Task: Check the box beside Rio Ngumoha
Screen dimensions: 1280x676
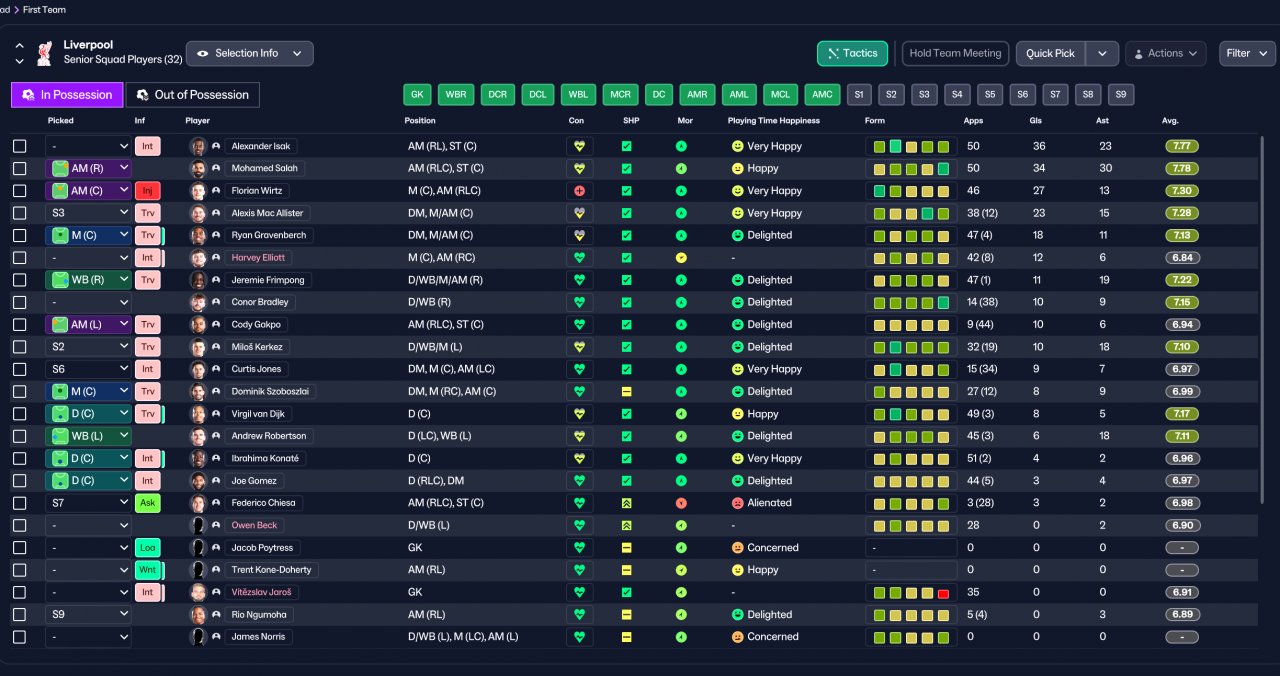Action: click(x=20, y=615)
